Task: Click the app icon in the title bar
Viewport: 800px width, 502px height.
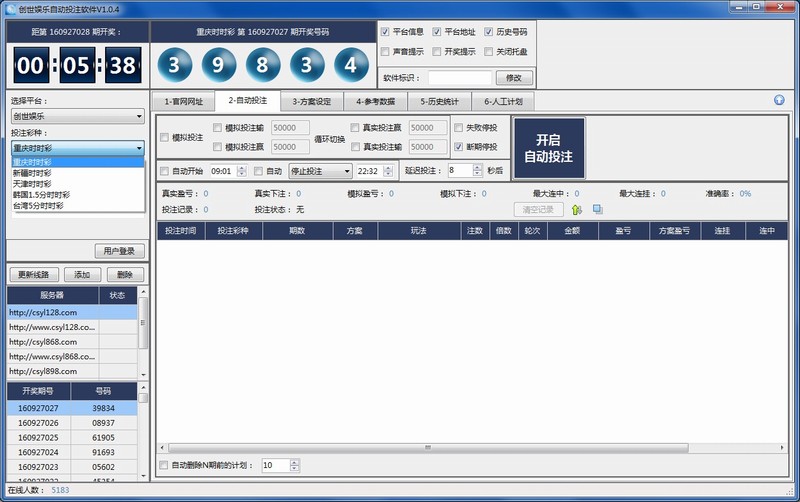Action: 11,8
